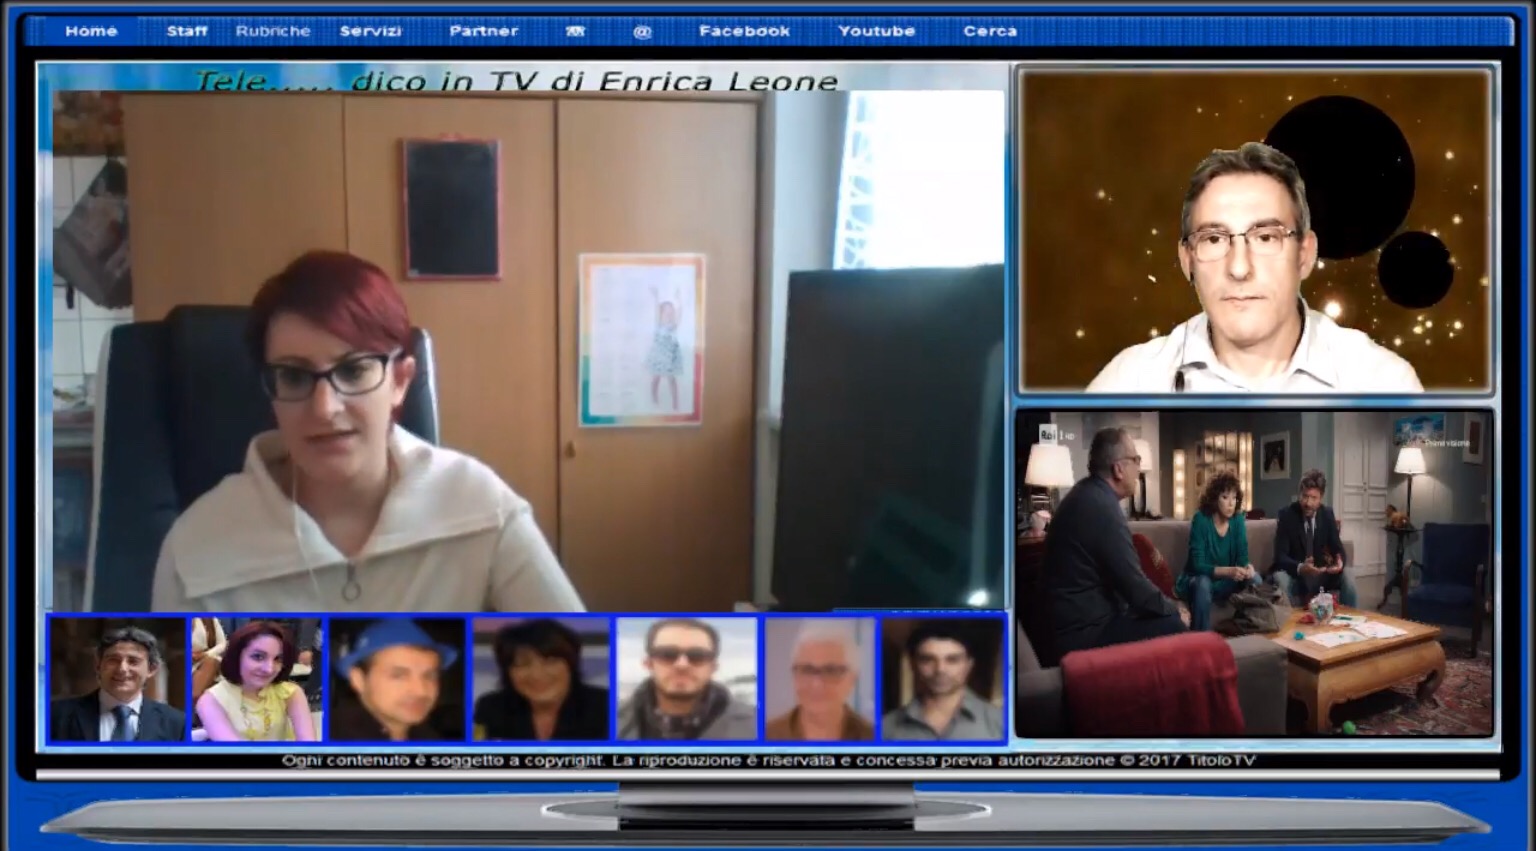Visit the Facebook link
Image resolution: width=1536 pixels, height=851 pixels.
(744, 31)
